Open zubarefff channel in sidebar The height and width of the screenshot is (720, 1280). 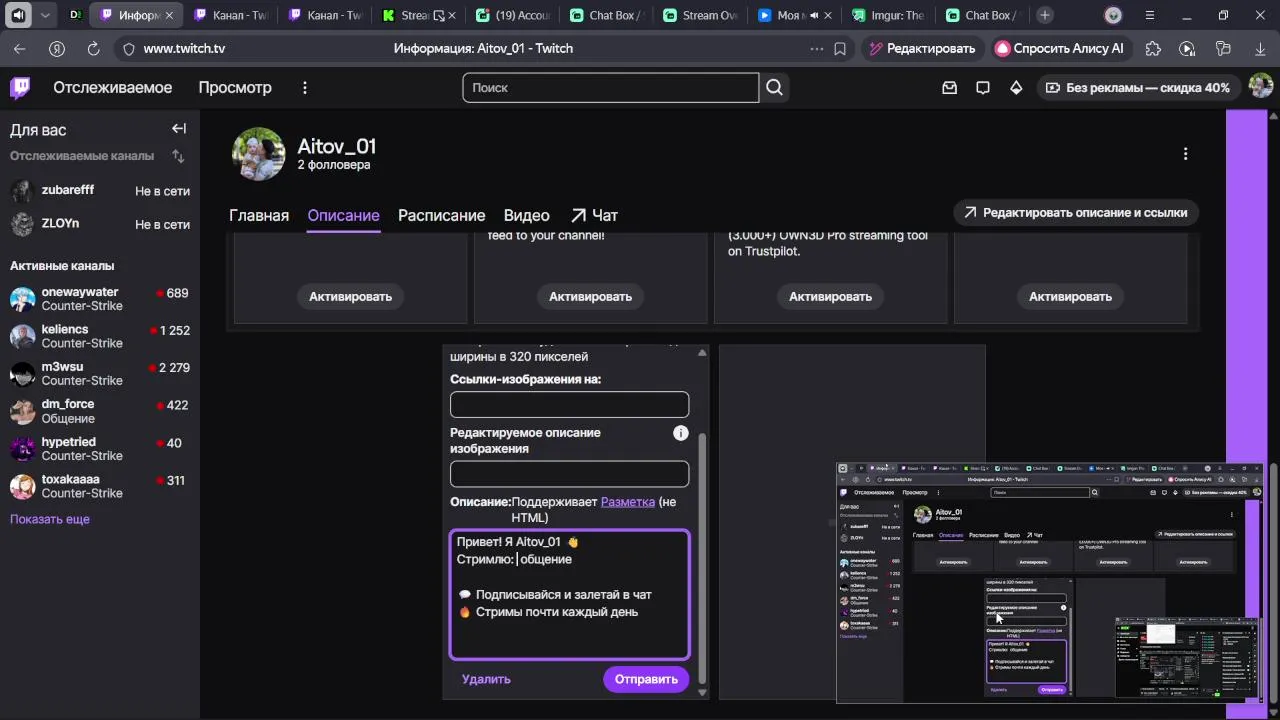(100, 191)
